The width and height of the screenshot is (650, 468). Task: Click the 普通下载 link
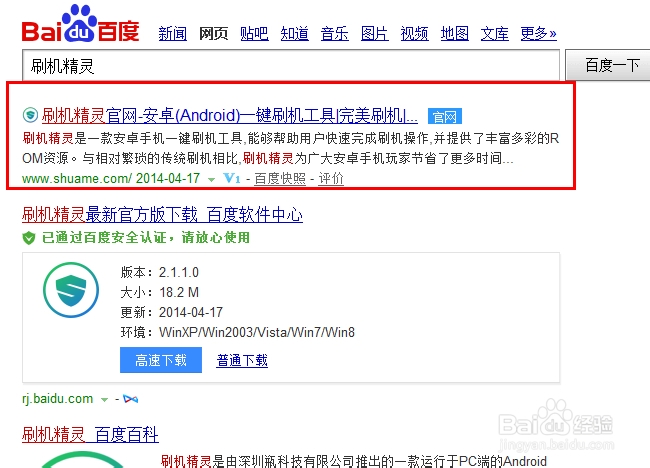click(242, 360)
